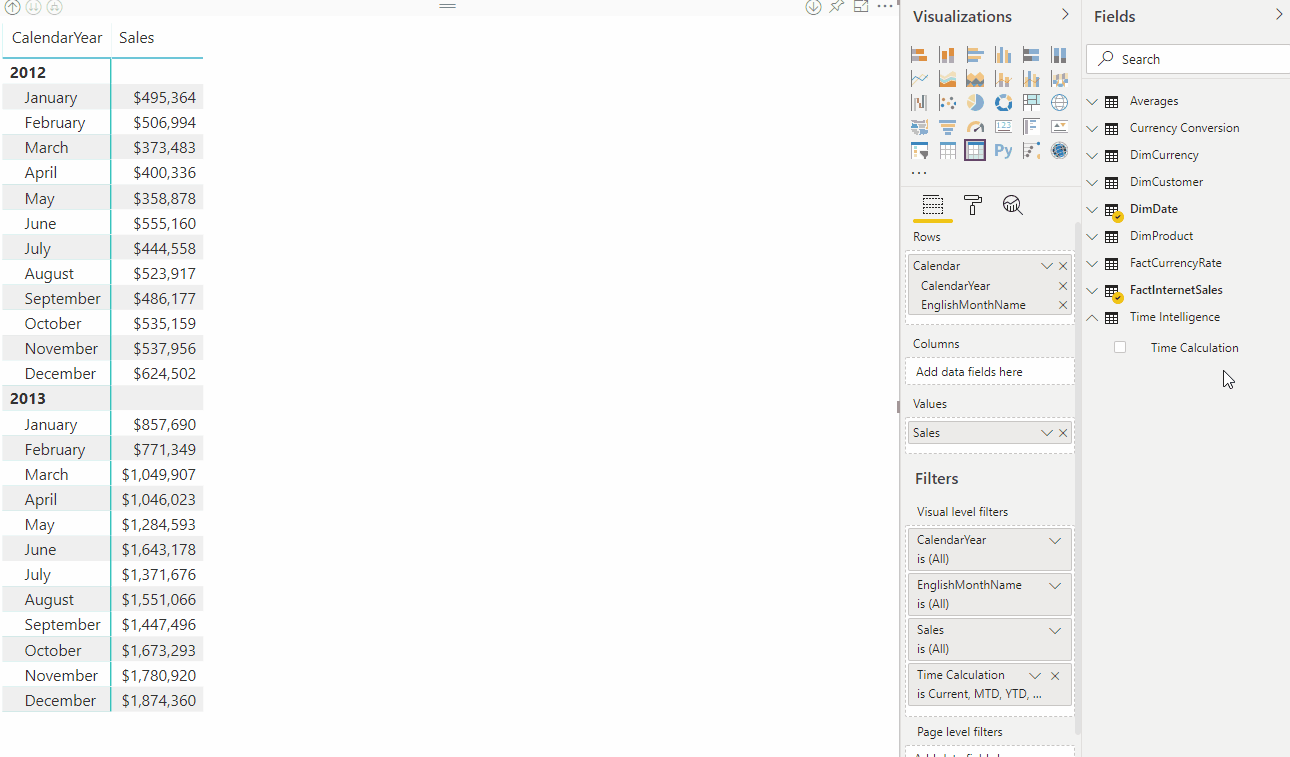Check the Time Calculation field checkbox

[x=1119, y=347]
